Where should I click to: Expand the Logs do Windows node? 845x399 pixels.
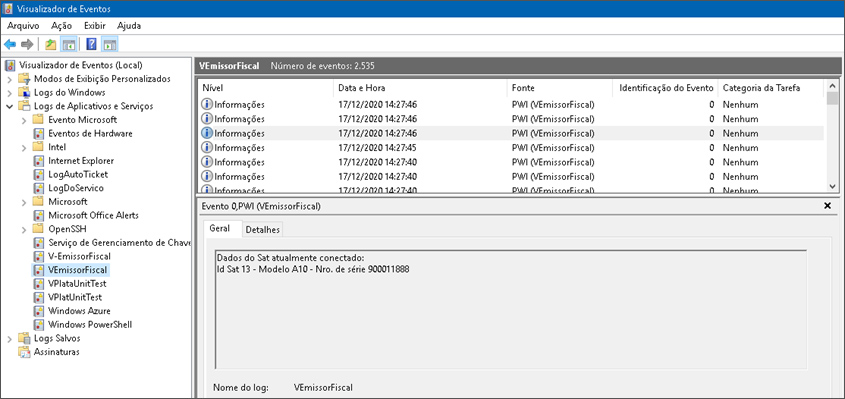10,93
